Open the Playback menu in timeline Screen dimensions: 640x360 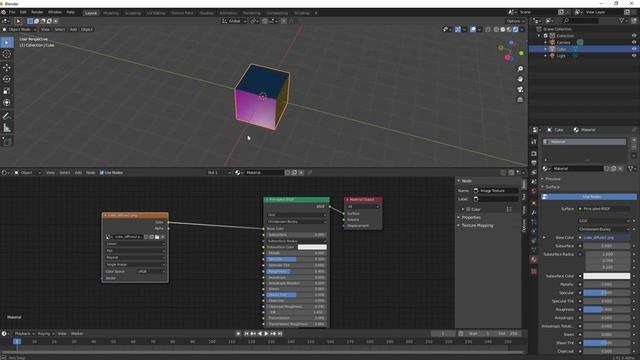coord(23,334)
